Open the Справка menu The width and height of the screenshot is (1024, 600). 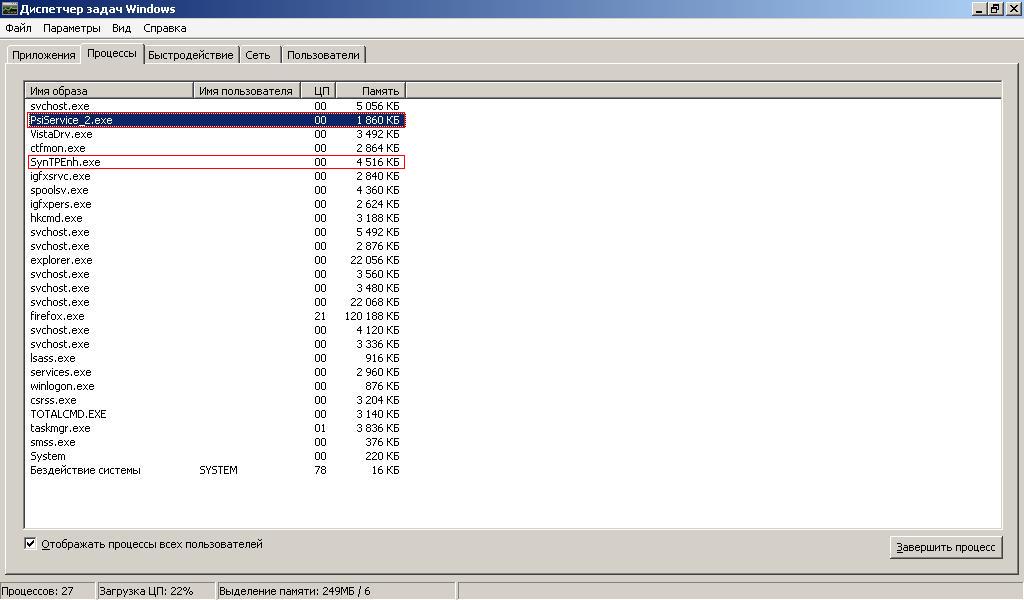click(x=164, y=28)
